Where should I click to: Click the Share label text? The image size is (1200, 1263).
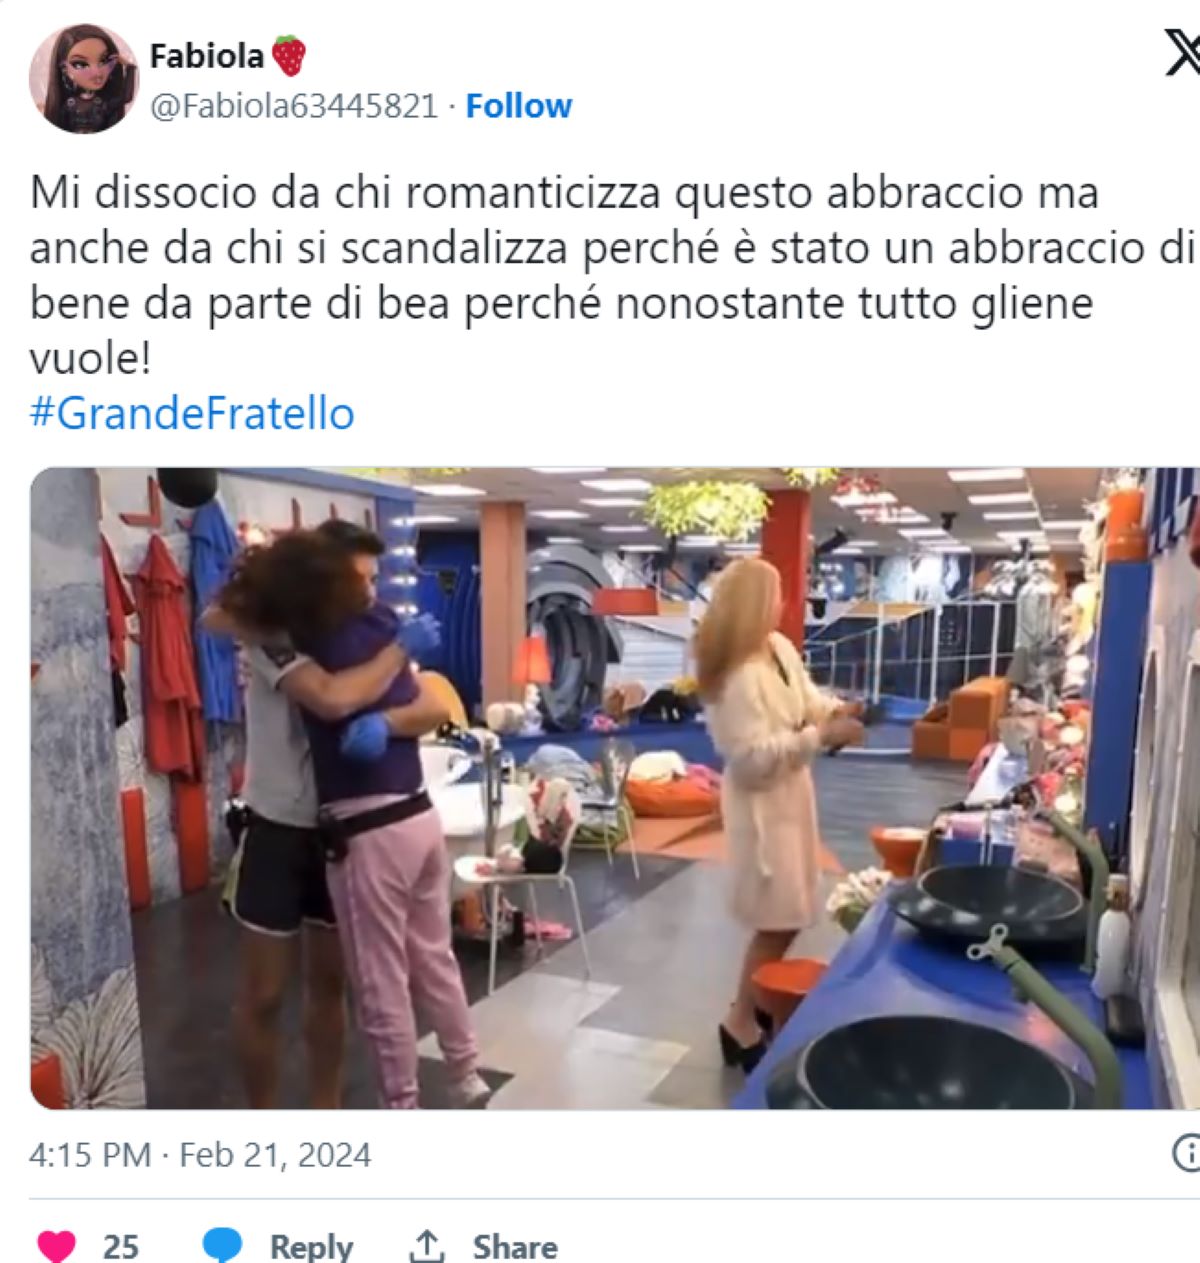515,1246
